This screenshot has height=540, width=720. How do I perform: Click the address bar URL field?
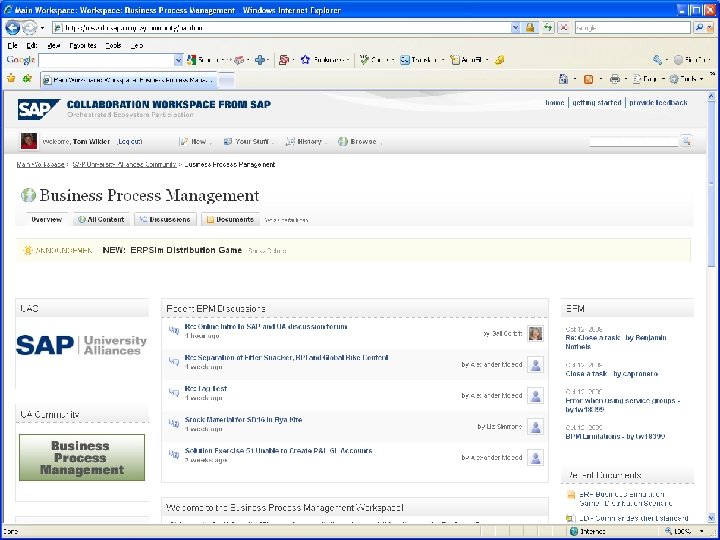point(281,28)
